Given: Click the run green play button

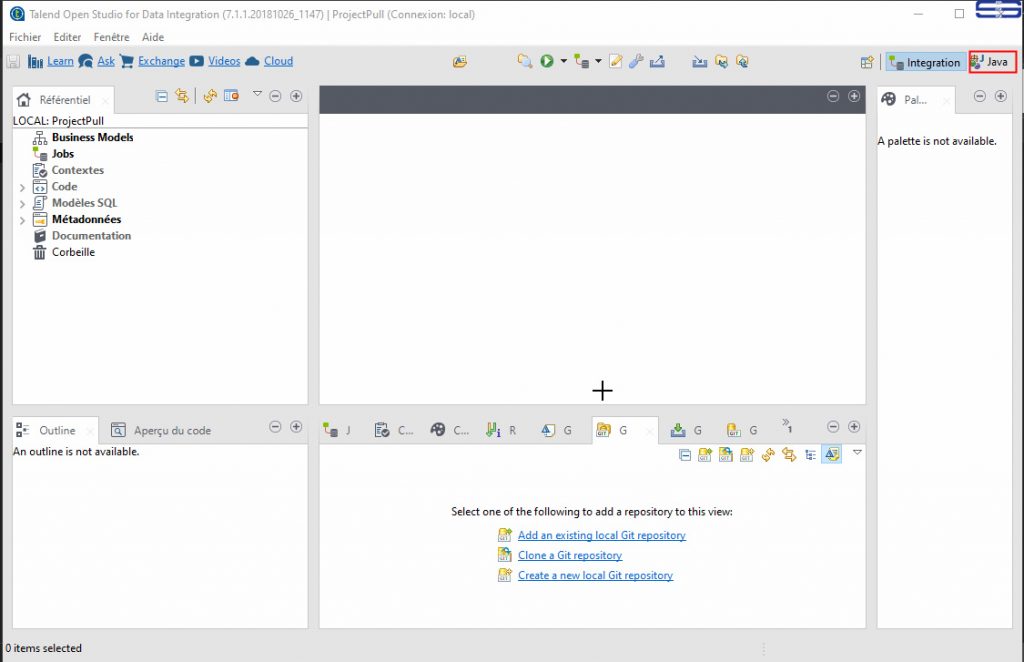Looking at the screenshot, I should coord(547,61).
